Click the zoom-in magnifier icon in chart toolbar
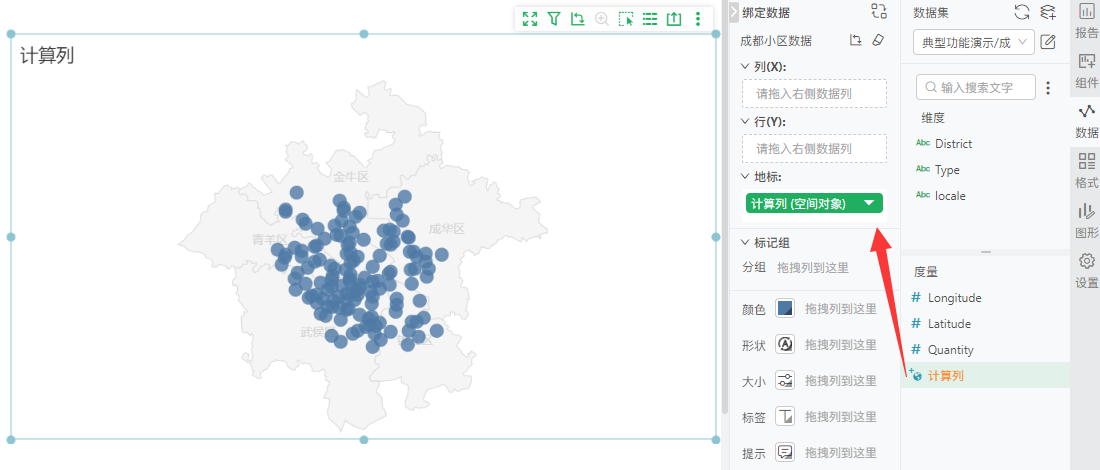 [x=601, y=19]
